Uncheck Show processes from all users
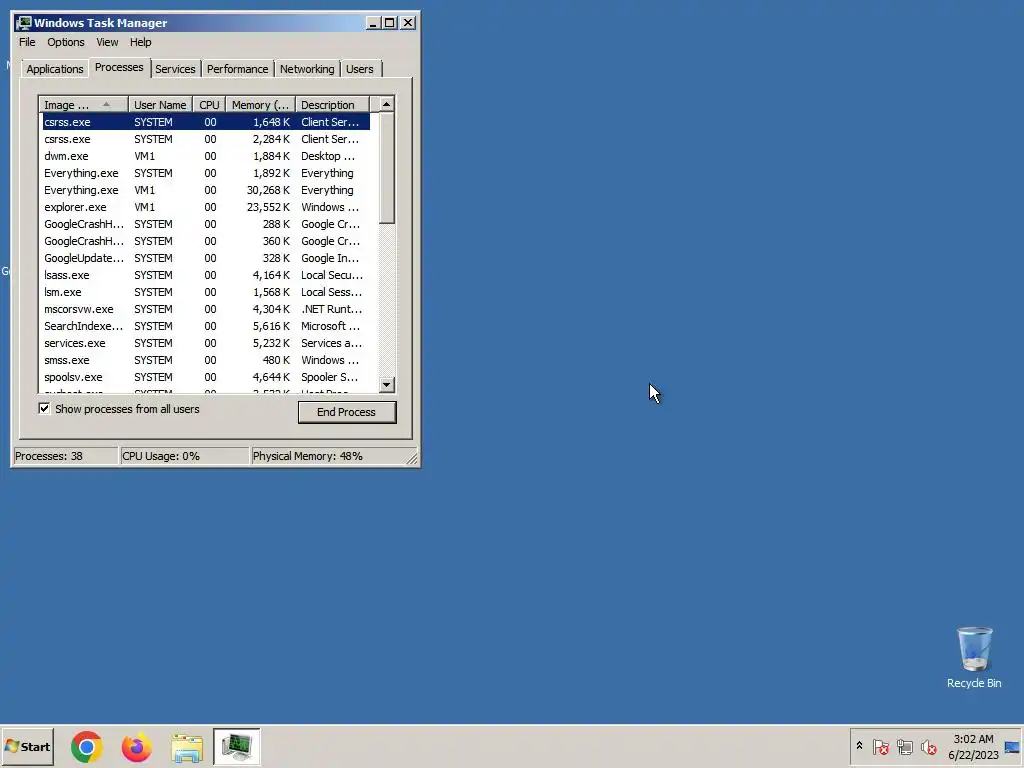 click(x=44, y=409)
